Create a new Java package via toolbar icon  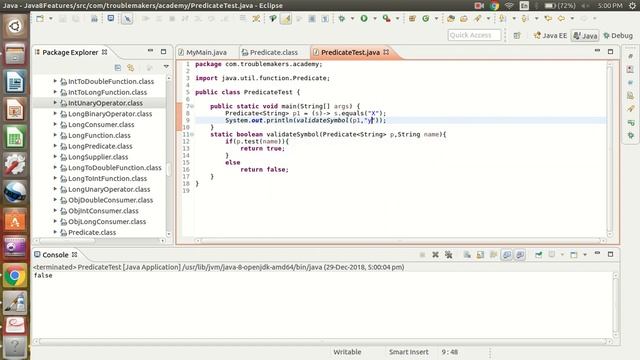[412, 19]
